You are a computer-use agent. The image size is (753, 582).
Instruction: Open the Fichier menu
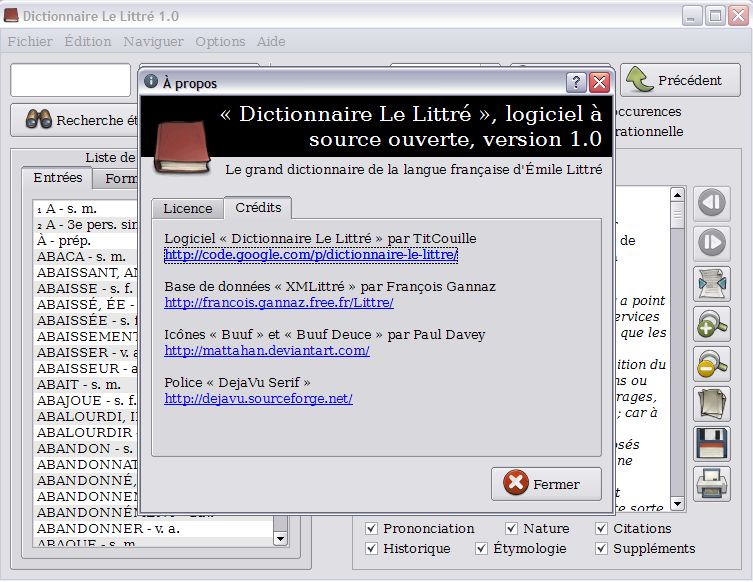(x=30, y=41)
